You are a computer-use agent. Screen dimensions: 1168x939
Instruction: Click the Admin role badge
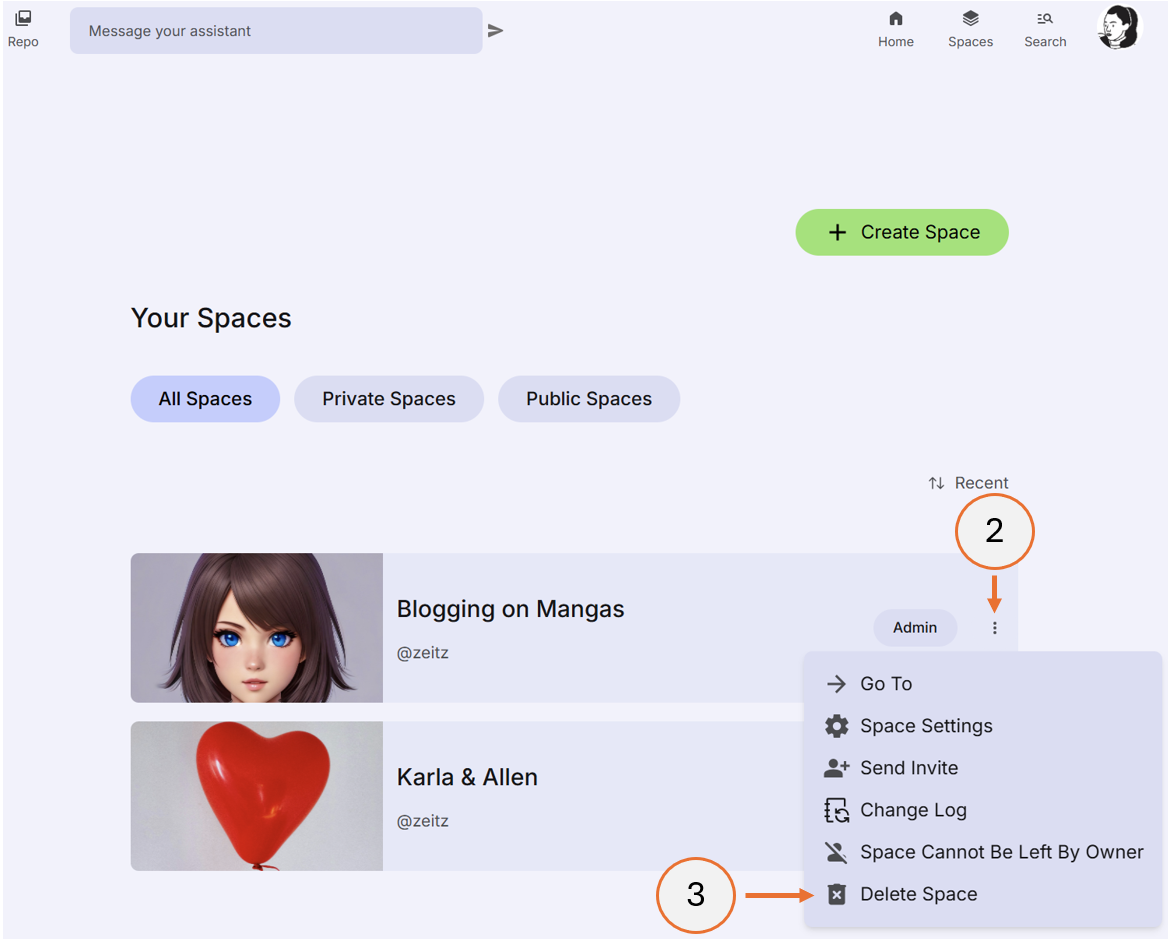(x=915, y=628)
